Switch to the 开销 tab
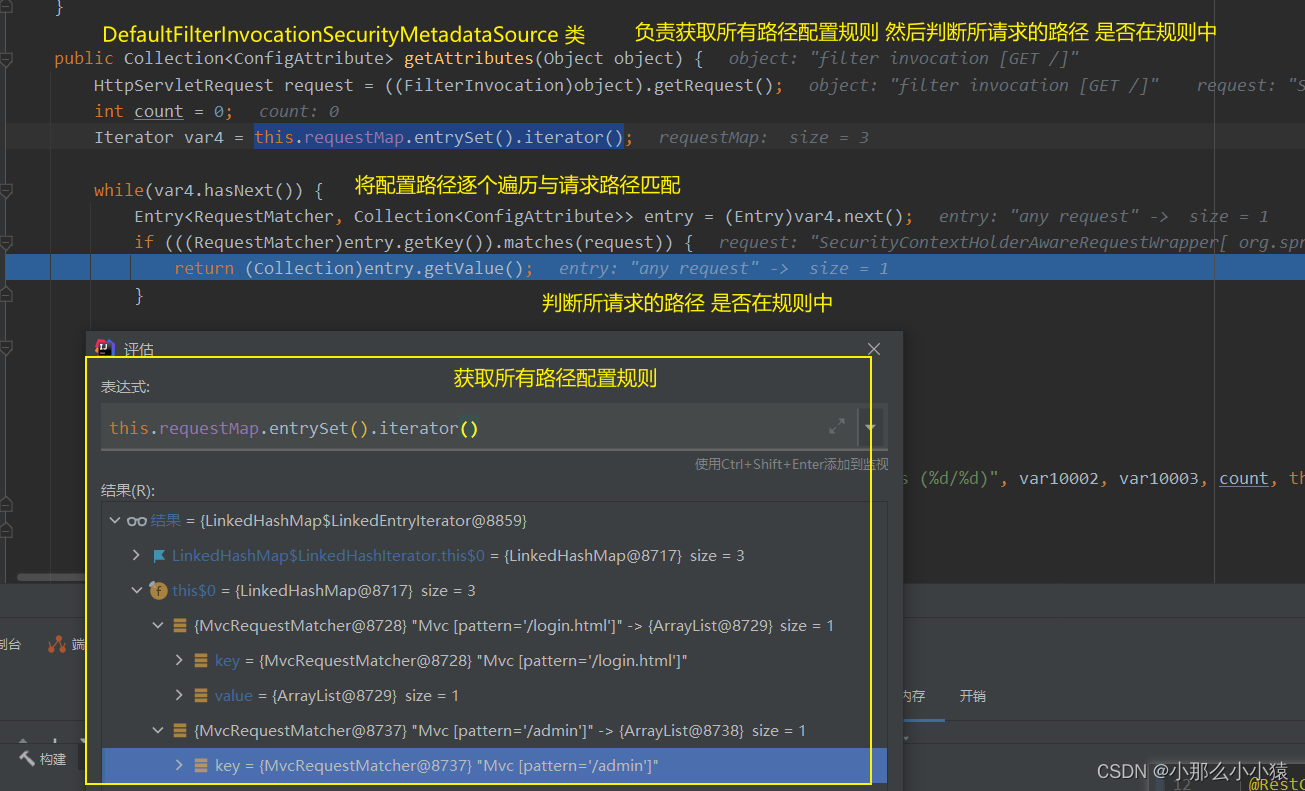Viewport: 1305px width, 791px height. (972, 696)
